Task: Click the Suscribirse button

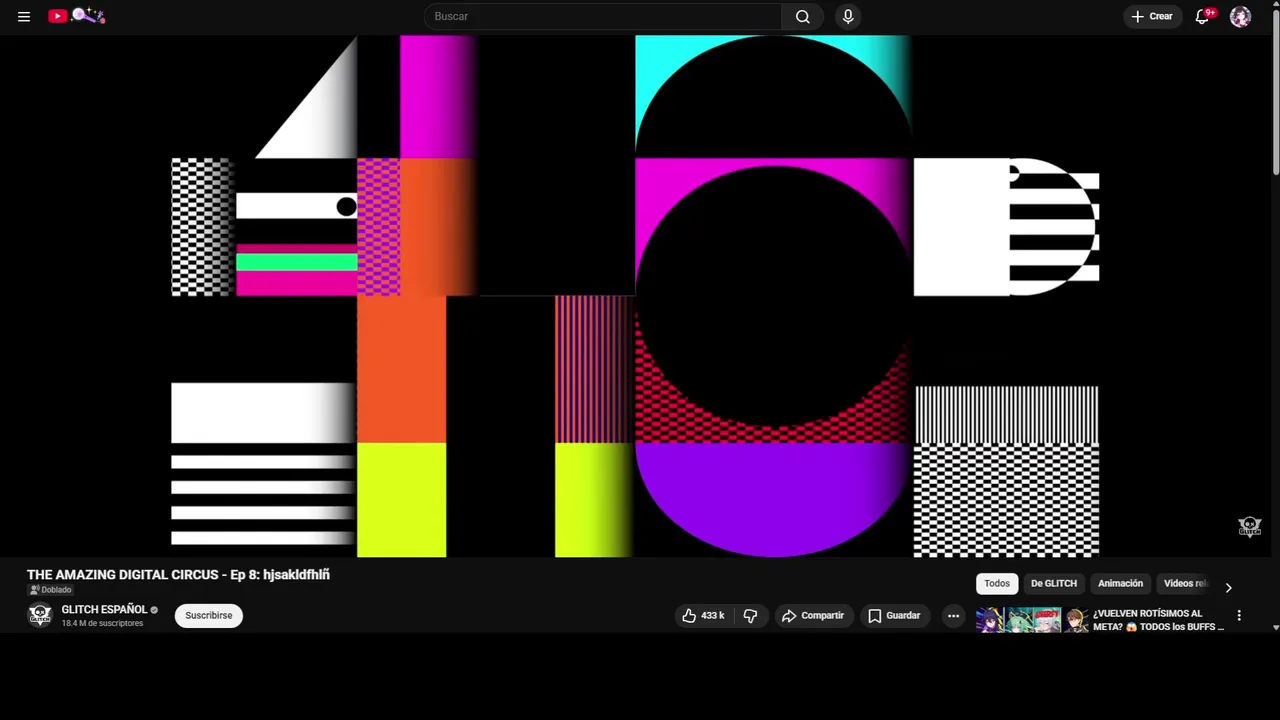Action: [x=208, y=615]
